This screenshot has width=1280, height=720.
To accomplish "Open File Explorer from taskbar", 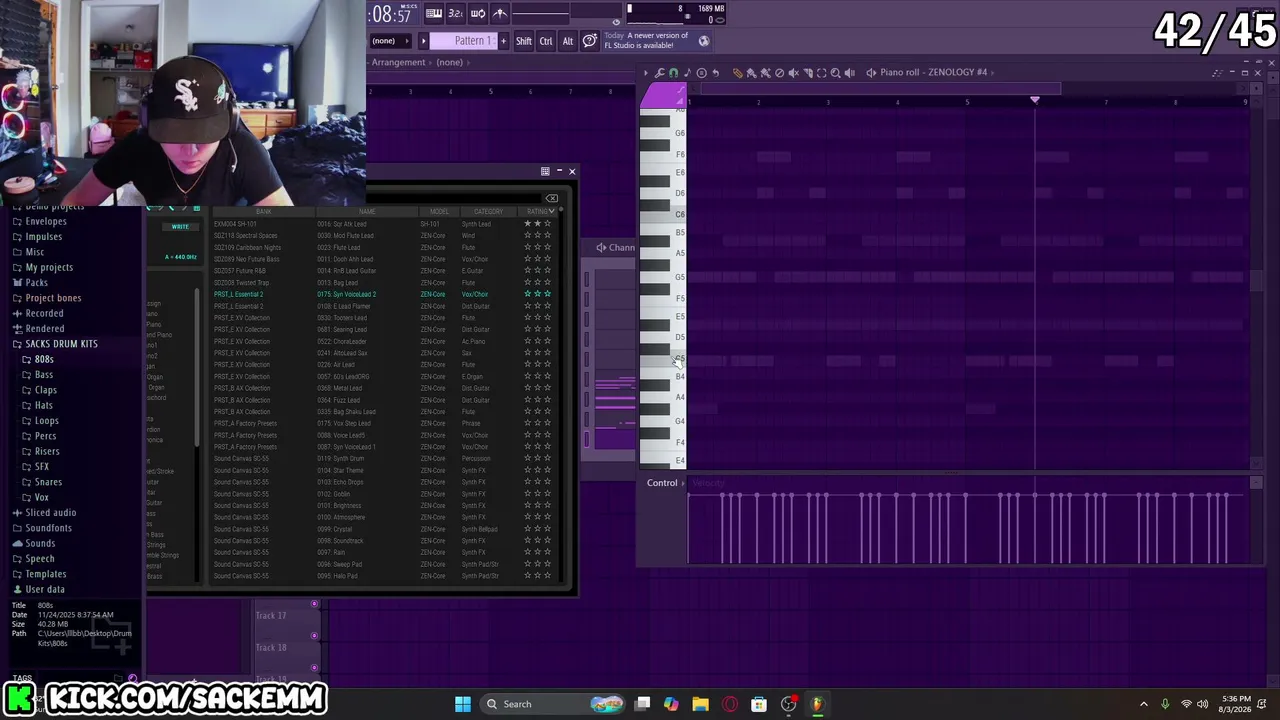I will pos(700,704).
